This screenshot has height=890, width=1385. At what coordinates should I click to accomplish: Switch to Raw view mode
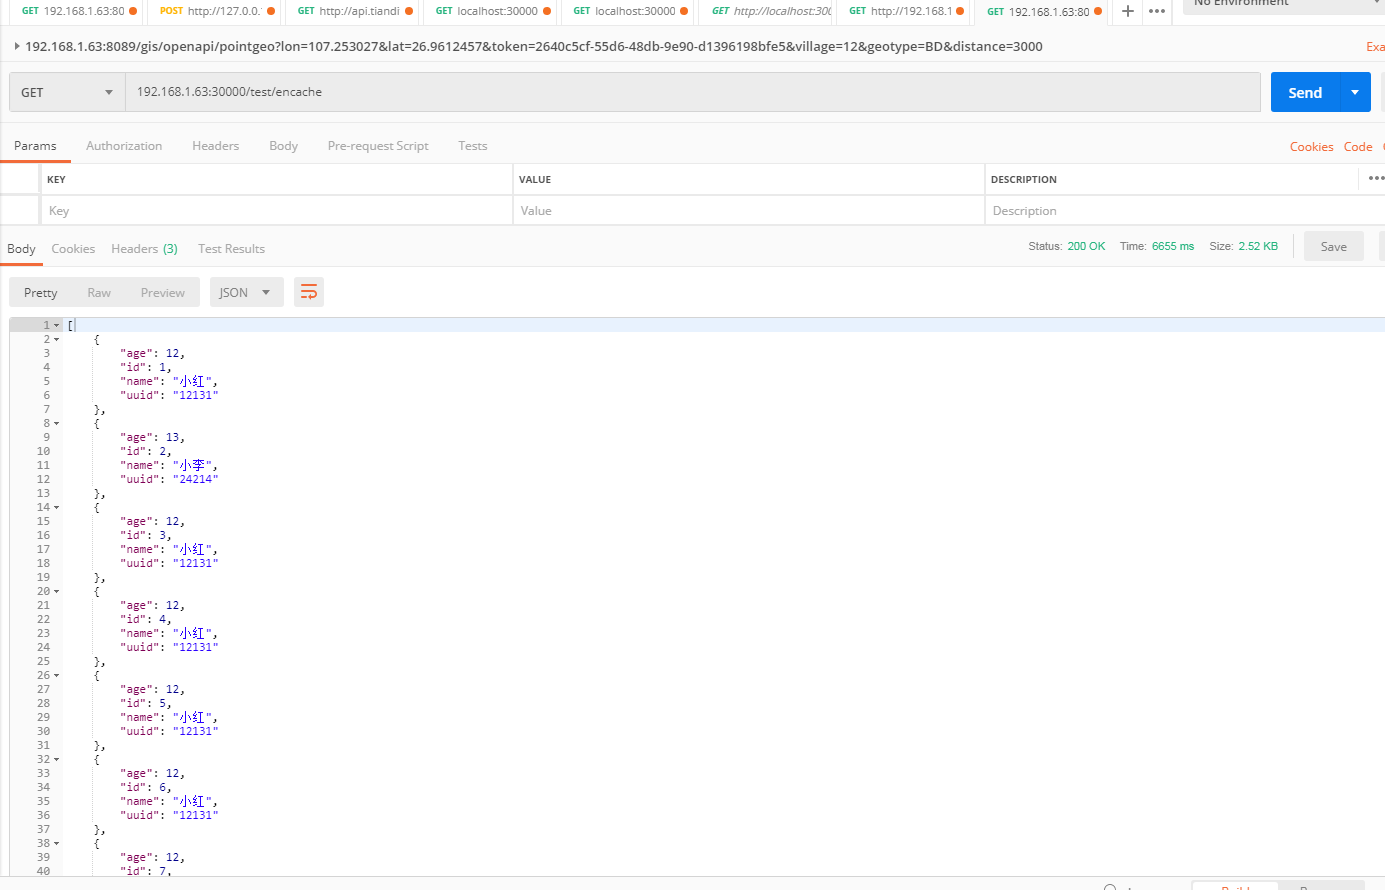tap(99, 292)
